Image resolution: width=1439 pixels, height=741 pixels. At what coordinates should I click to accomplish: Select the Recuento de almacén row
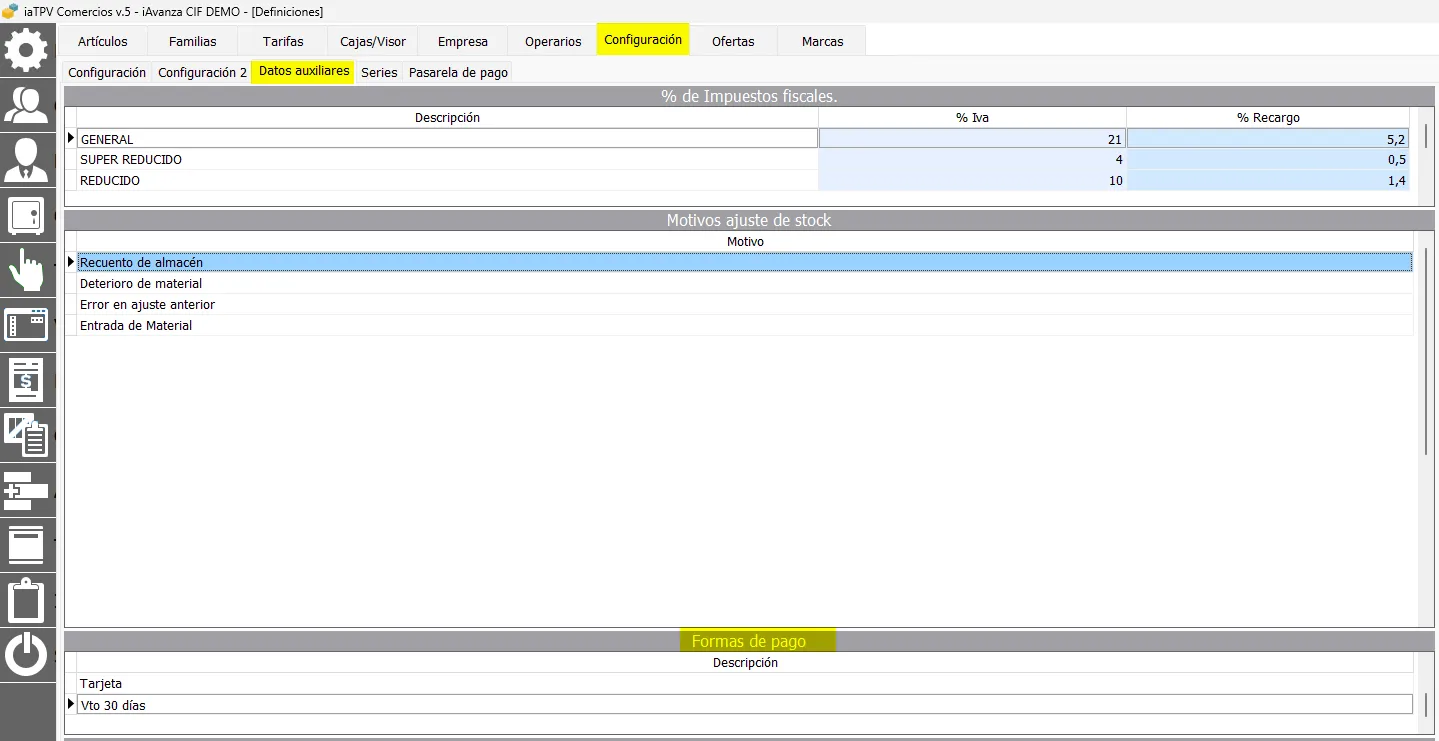pos(745,262)
